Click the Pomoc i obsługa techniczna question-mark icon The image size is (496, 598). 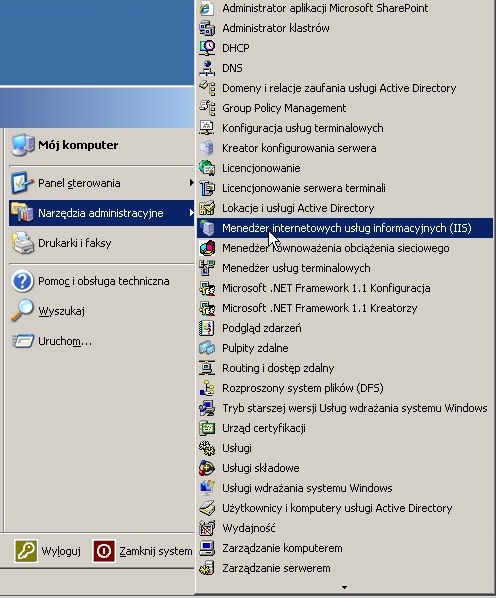[x=23, y=281]
